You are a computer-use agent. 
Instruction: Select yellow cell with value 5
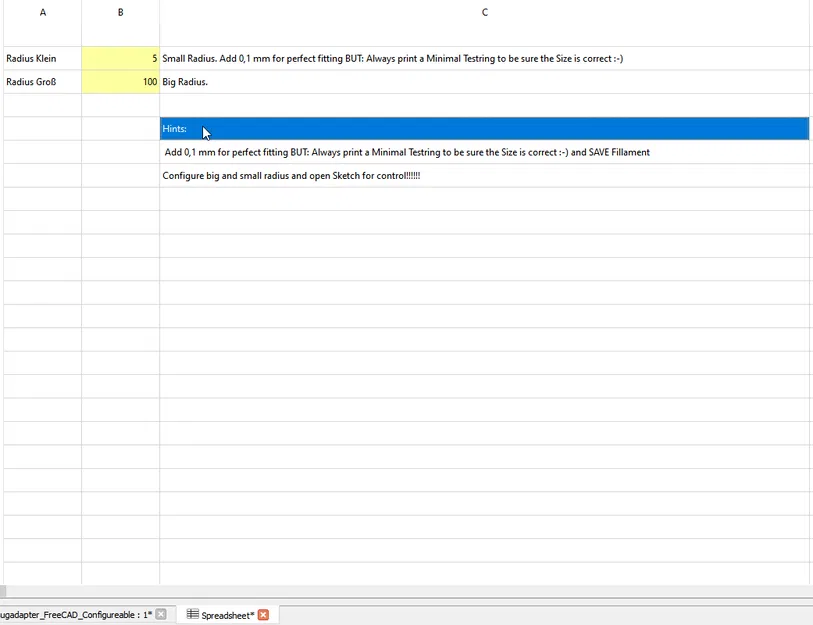120,59
